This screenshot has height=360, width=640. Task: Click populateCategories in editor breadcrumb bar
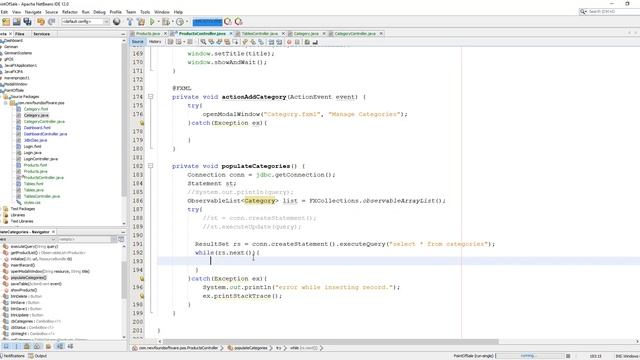(251, 348)
